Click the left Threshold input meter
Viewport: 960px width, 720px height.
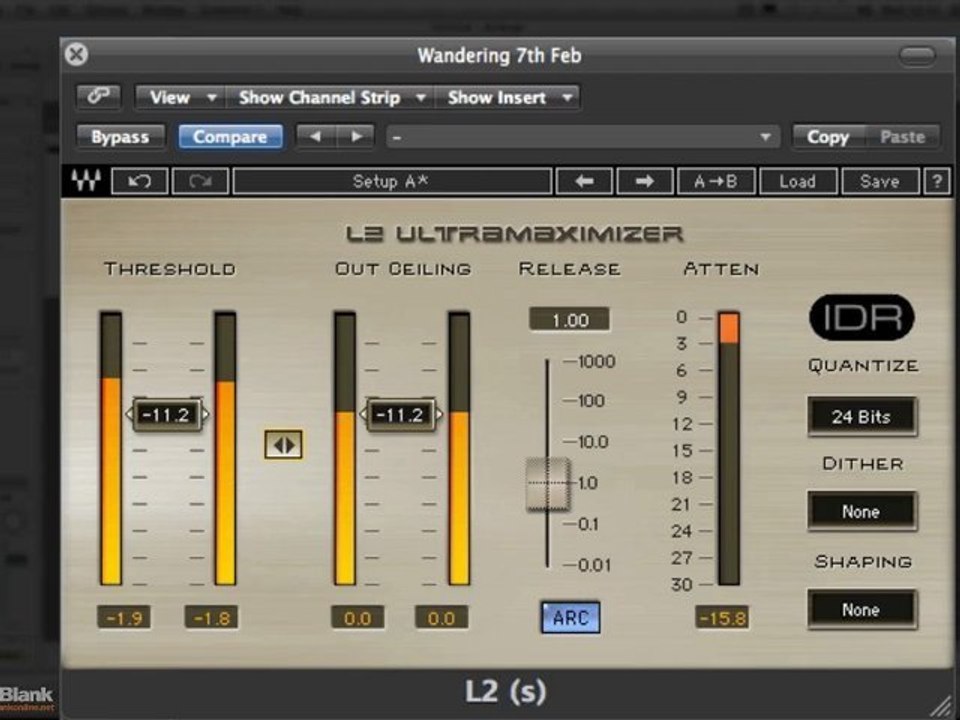pyautogui.click(x=111, y=449)
